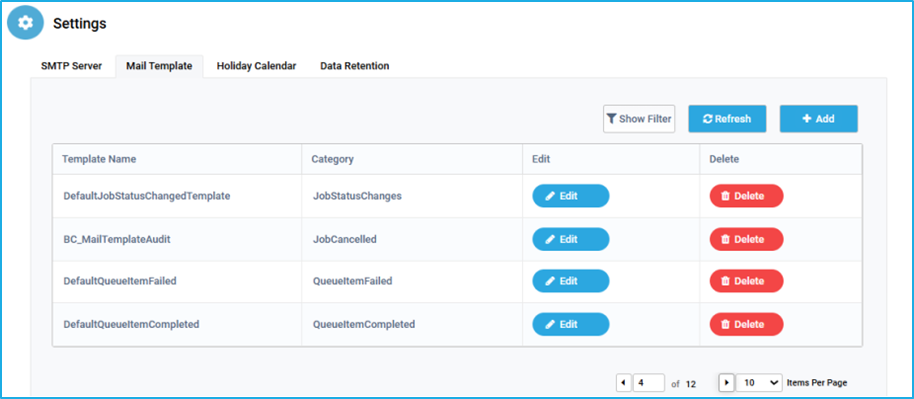Viewport: 914px width, 399px height.
Task: Click the Settings gear icon
Action: (26, 23)
